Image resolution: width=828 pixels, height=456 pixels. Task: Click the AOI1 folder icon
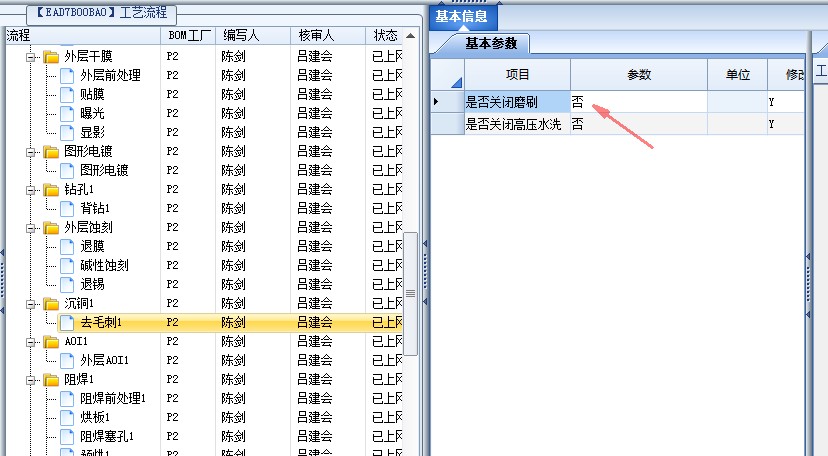[51, 341]
